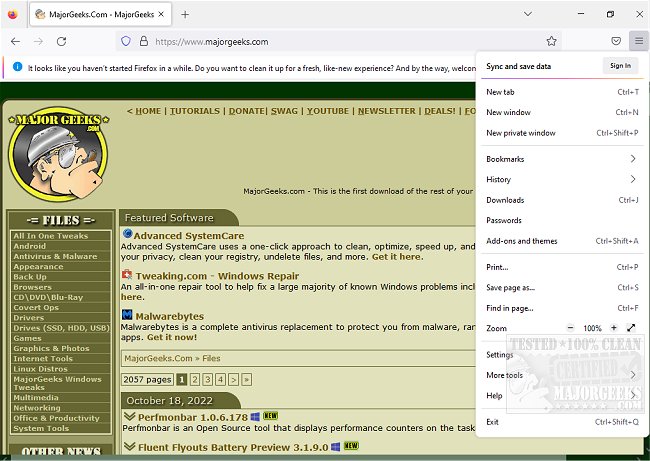650x461 pixels.
Task: Open Add-ons and themes
Action: tap(563, 241)
